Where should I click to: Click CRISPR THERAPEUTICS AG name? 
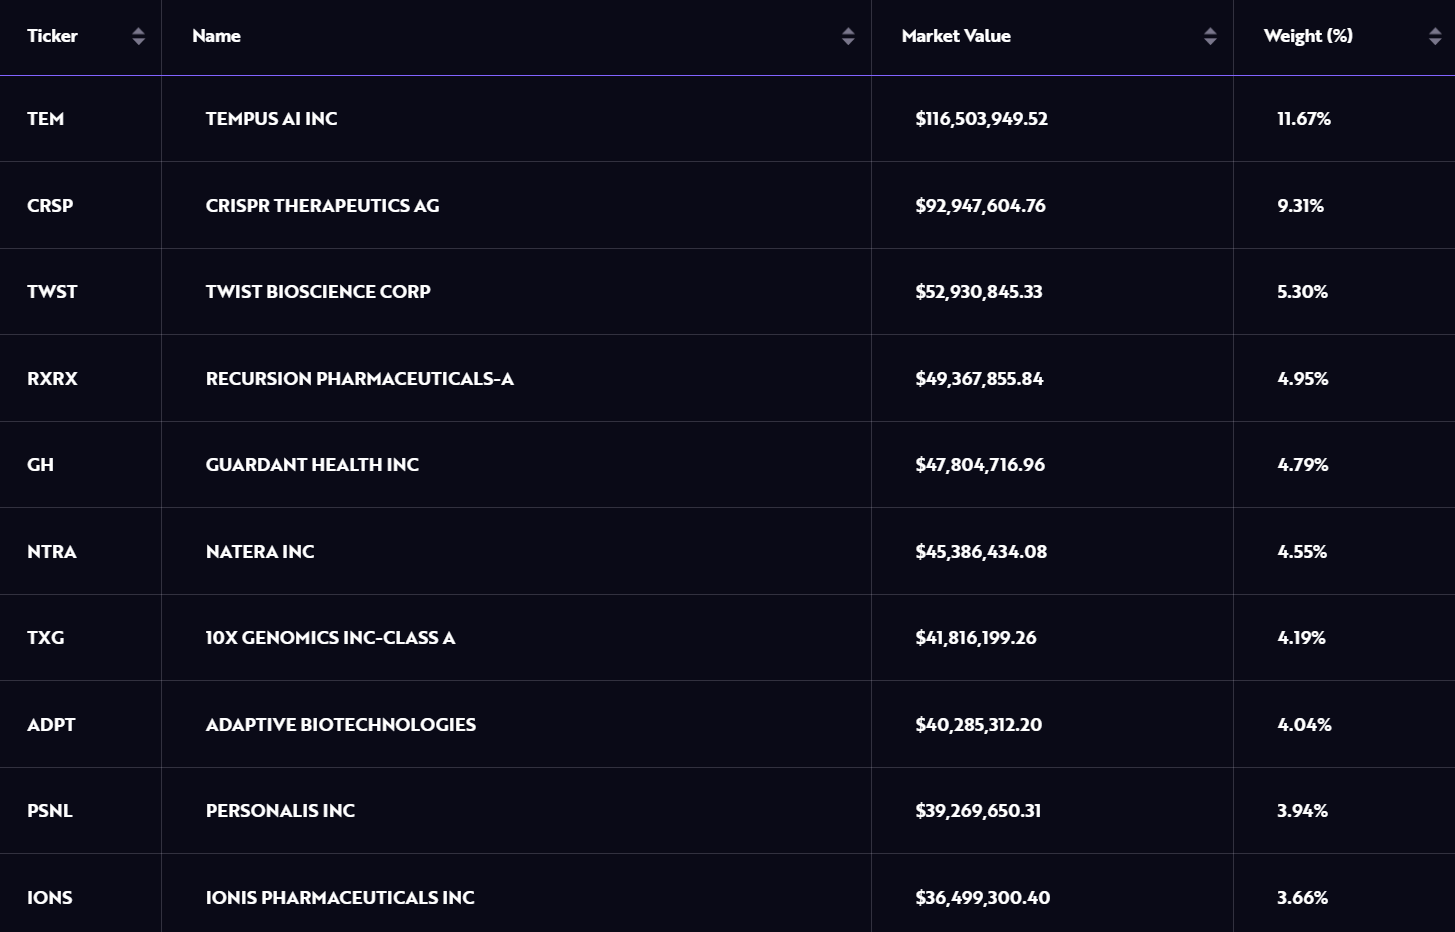pyautogui.click(x=322, y=206)
